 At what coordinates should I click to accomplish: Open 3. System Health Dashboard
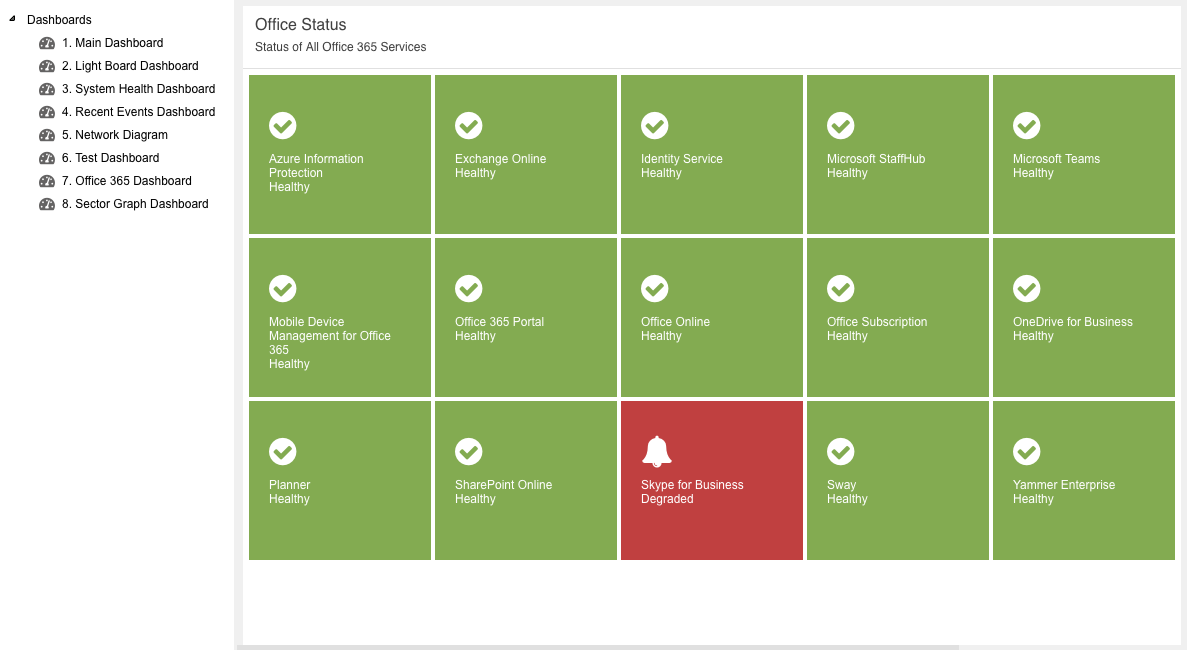[139, 89]
